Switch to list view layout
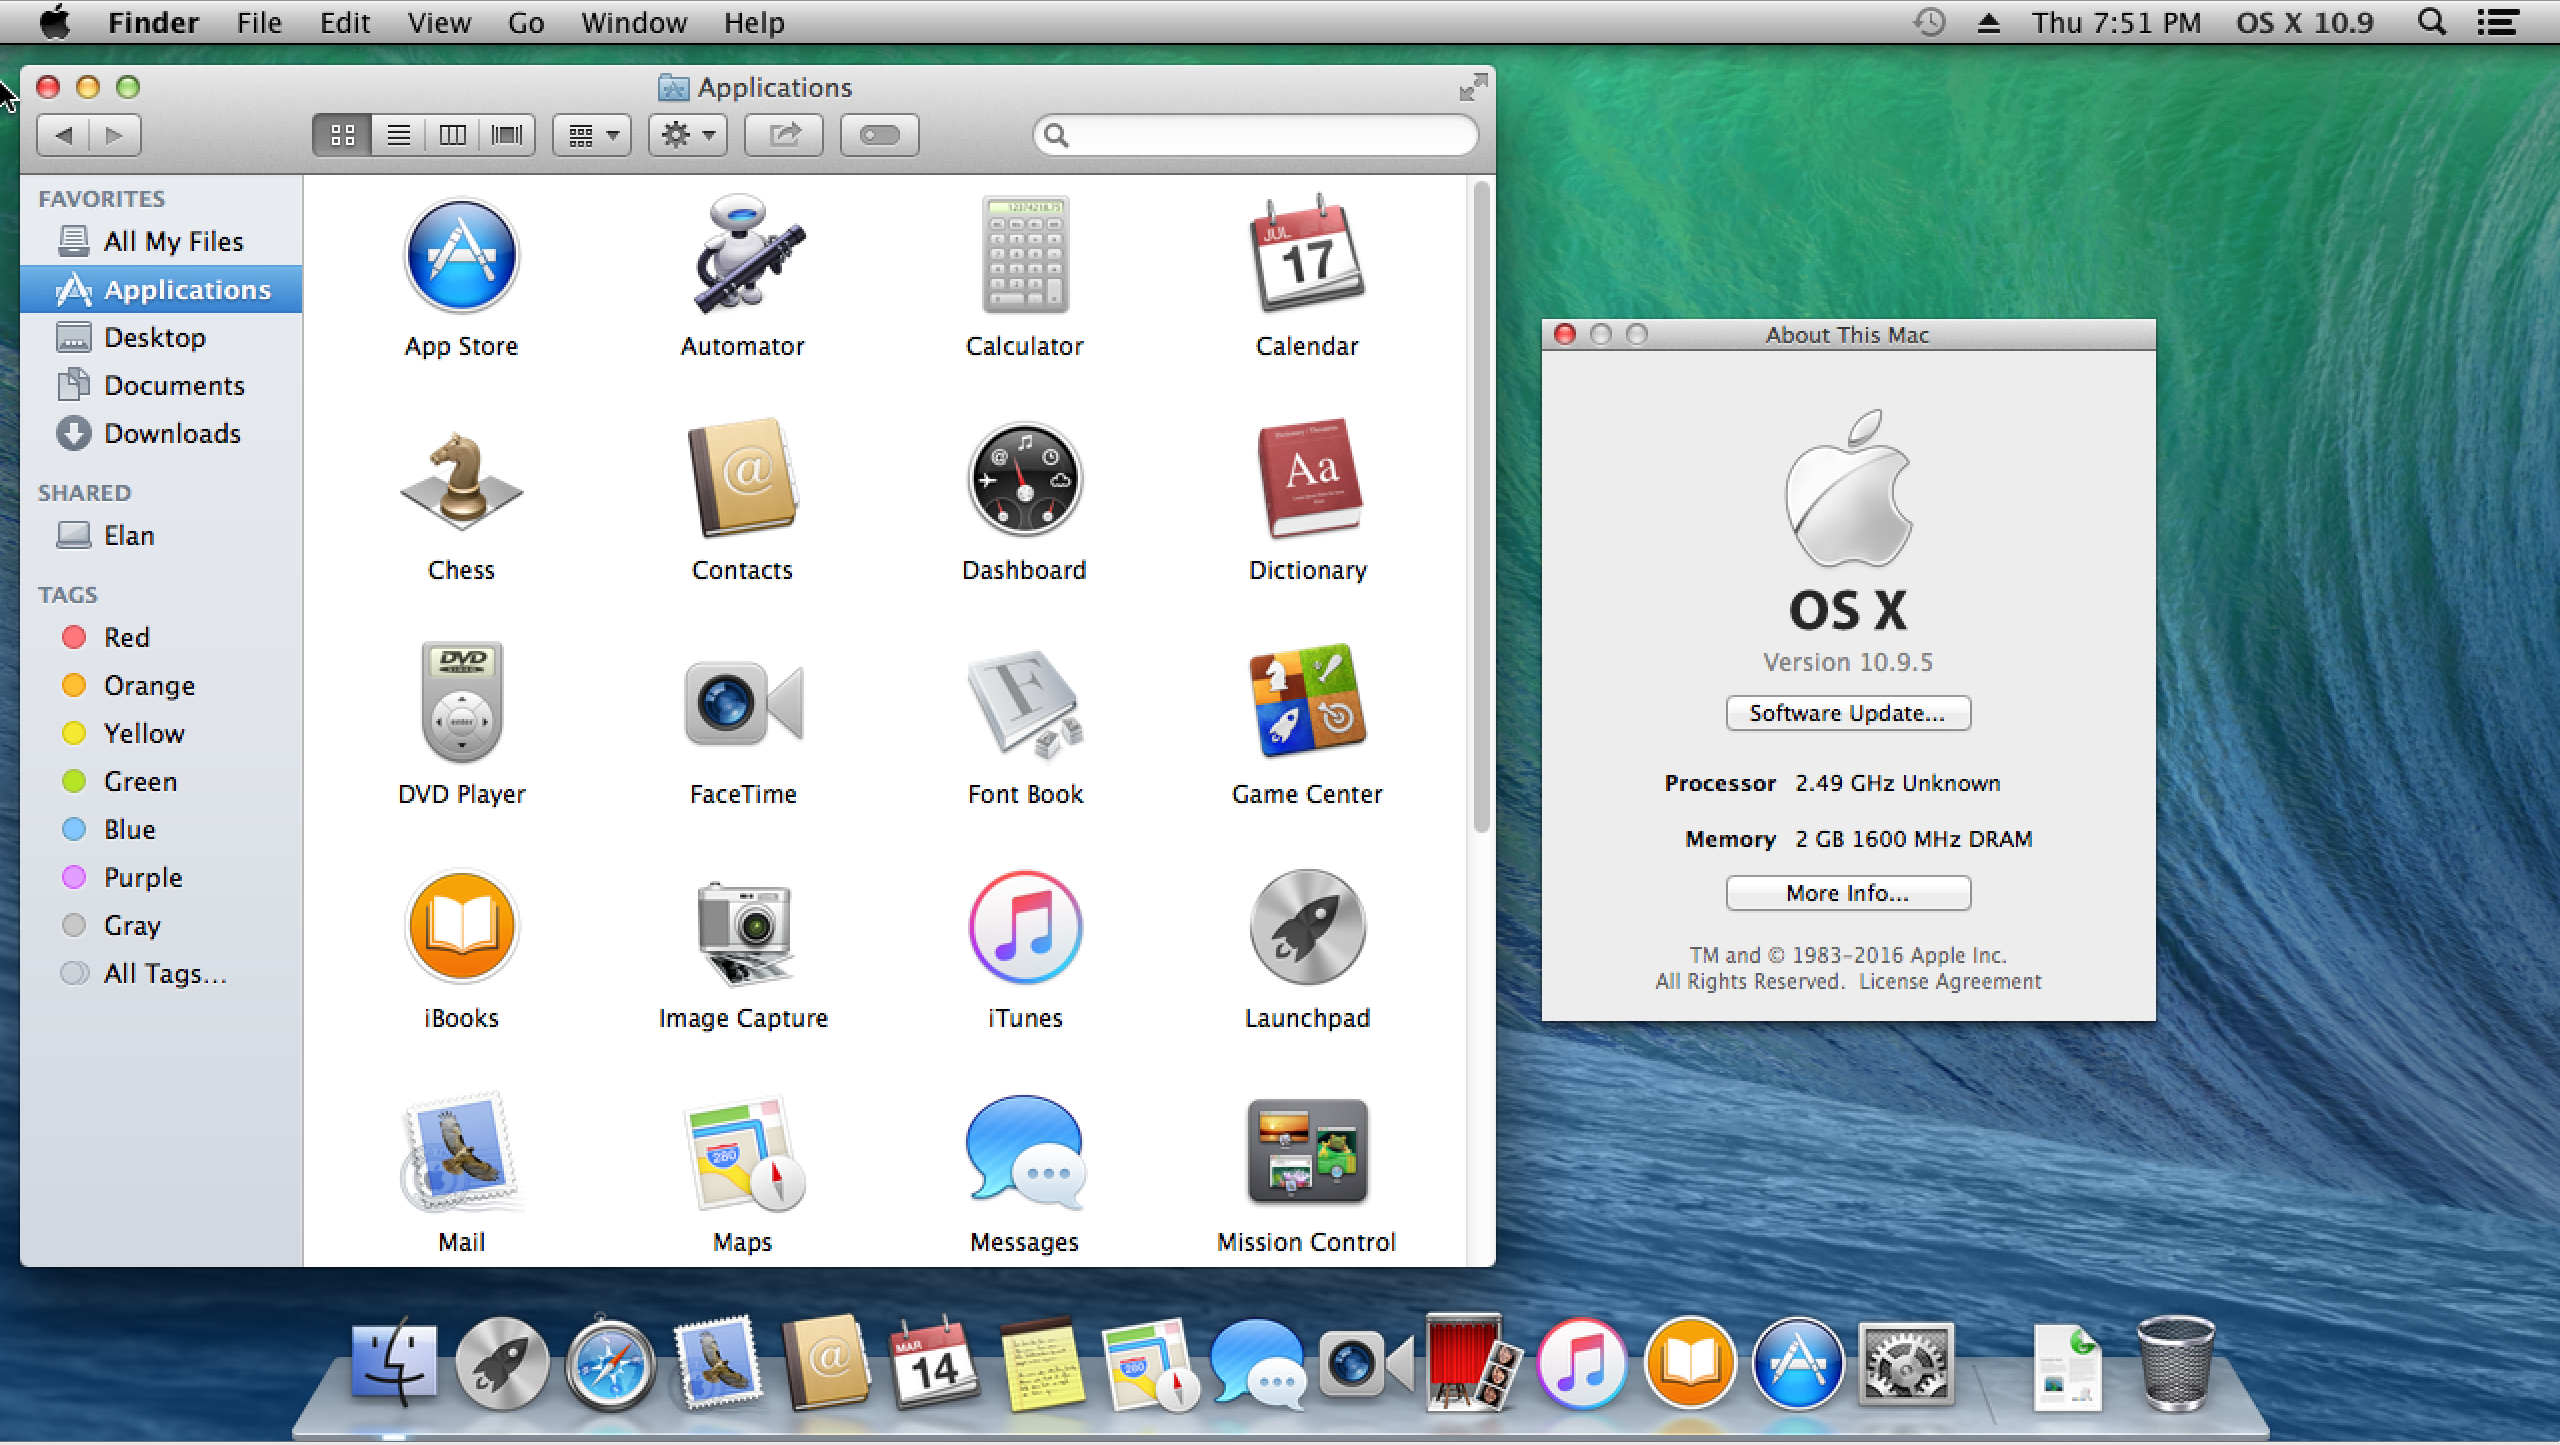 (399, 134)
